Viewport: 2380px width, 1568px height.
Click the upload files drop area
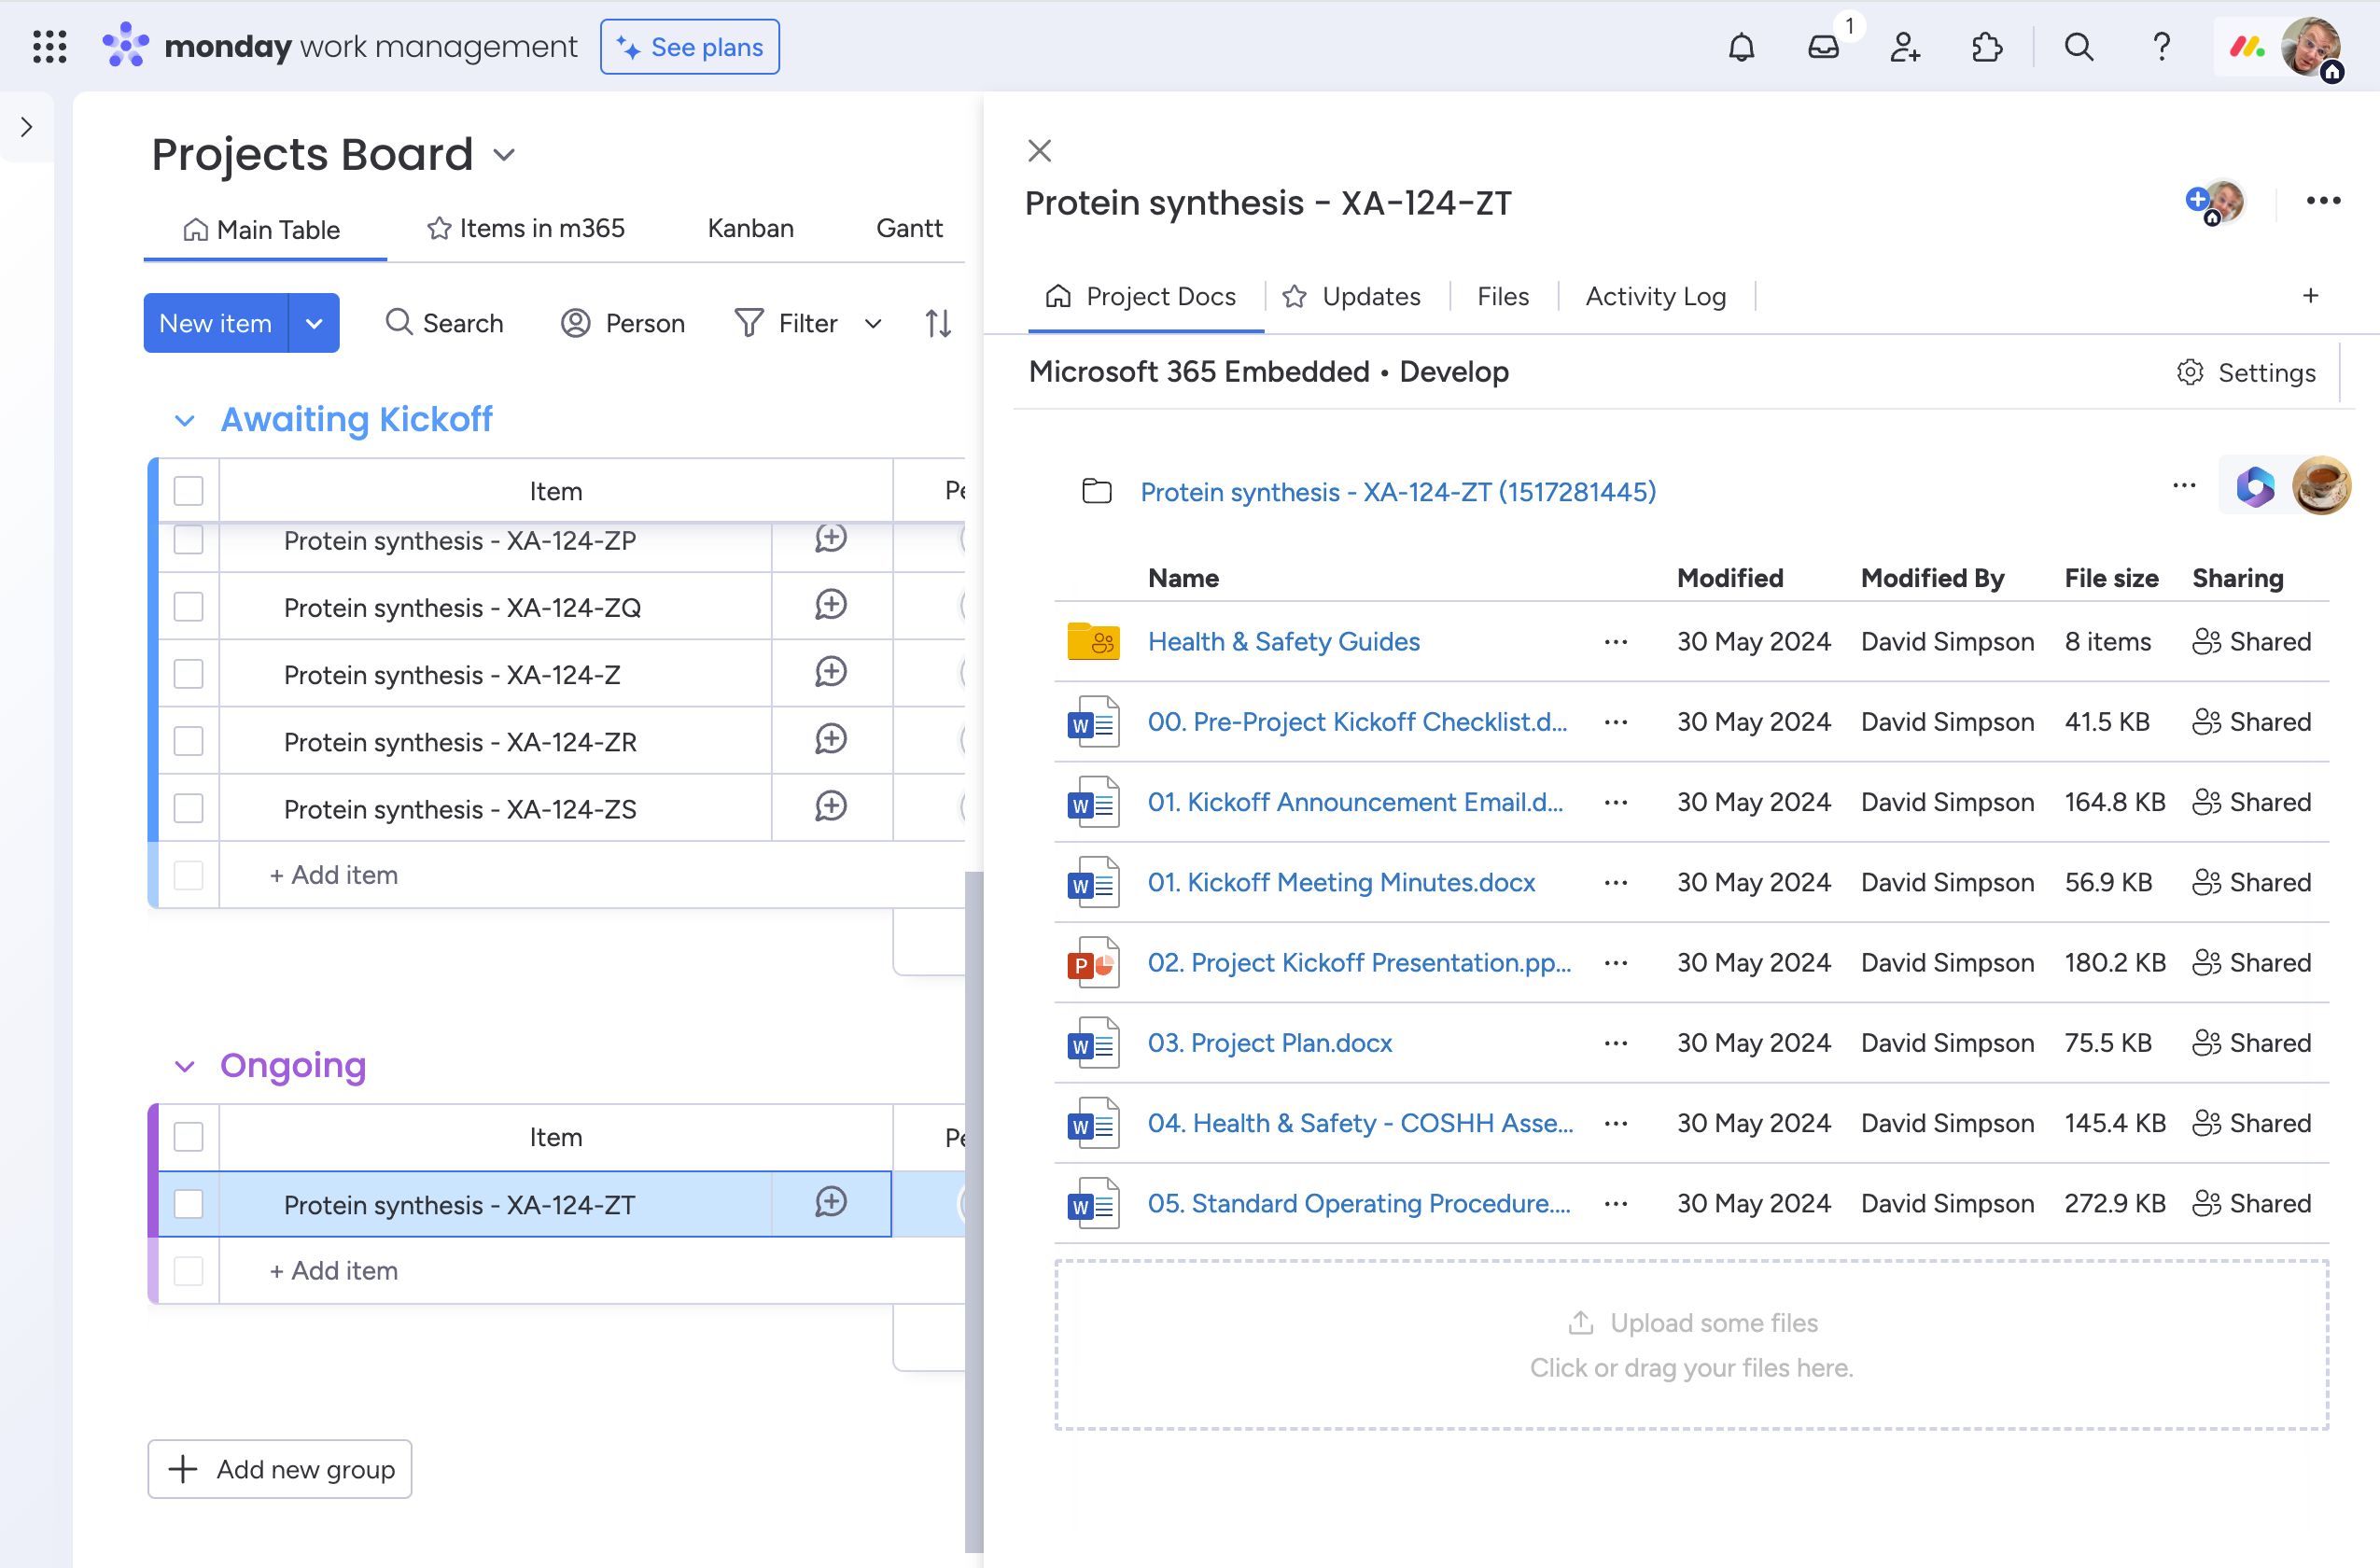1692,1345
